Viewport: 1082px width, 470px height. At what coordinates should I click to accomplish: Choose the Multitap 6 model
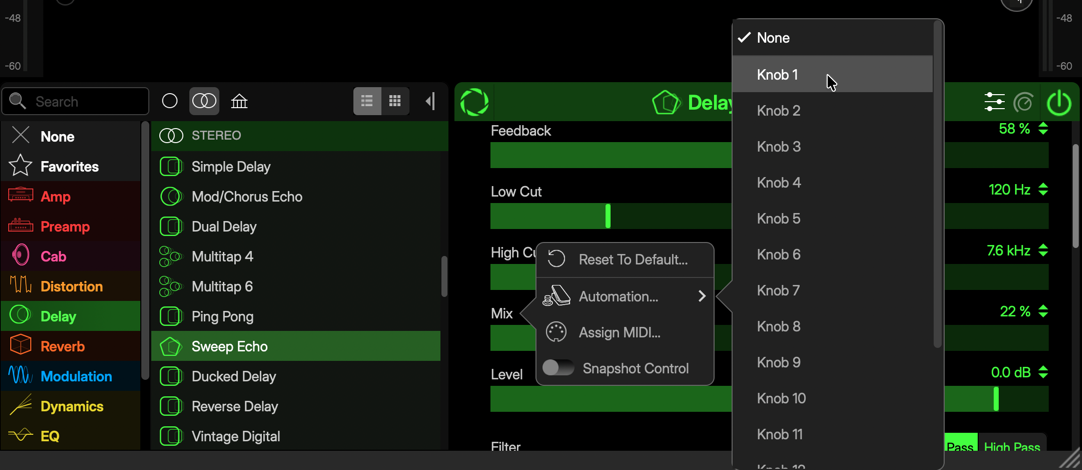pos(295,286)
